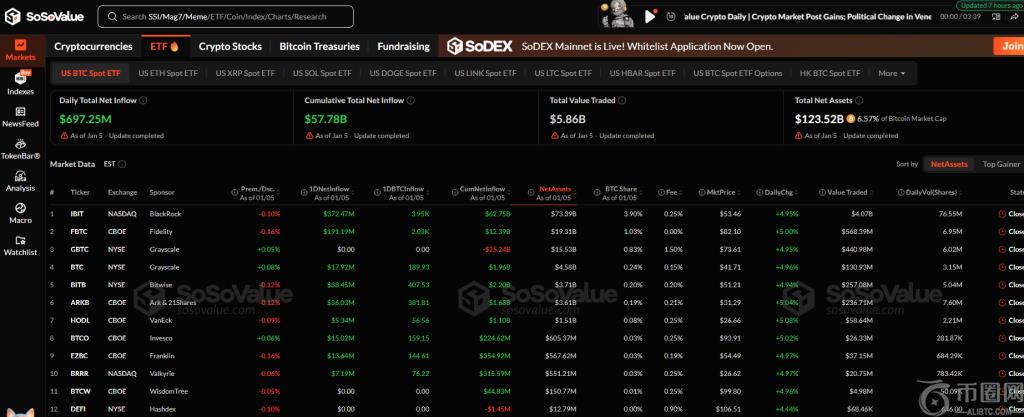Switch to the Cryptocurrencies tab
The image size is (1024, 417).
click(93, 46)
